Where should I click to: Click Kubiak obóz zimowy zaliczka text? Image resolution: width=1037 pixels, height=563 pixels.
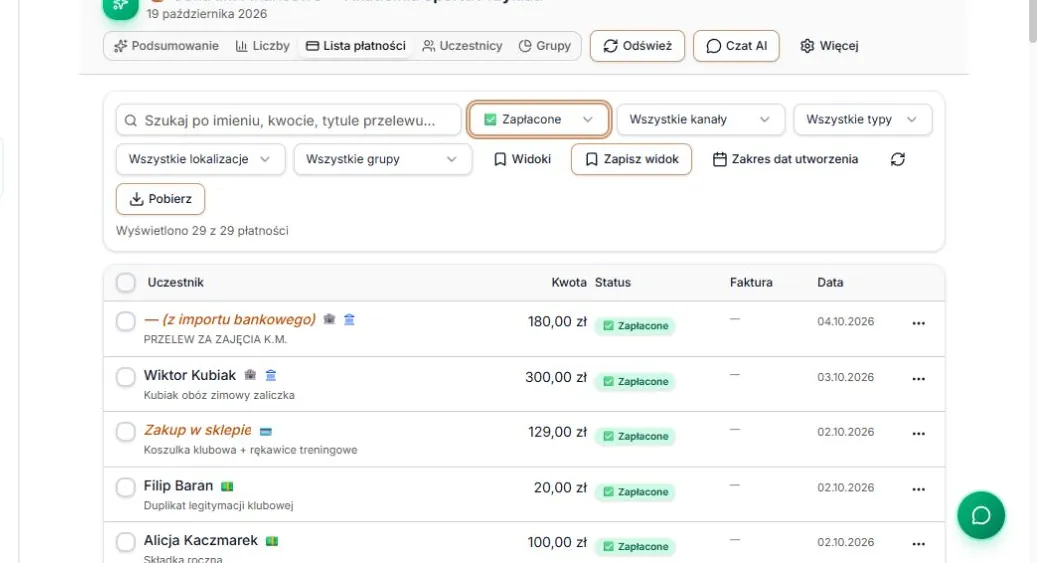219,395
